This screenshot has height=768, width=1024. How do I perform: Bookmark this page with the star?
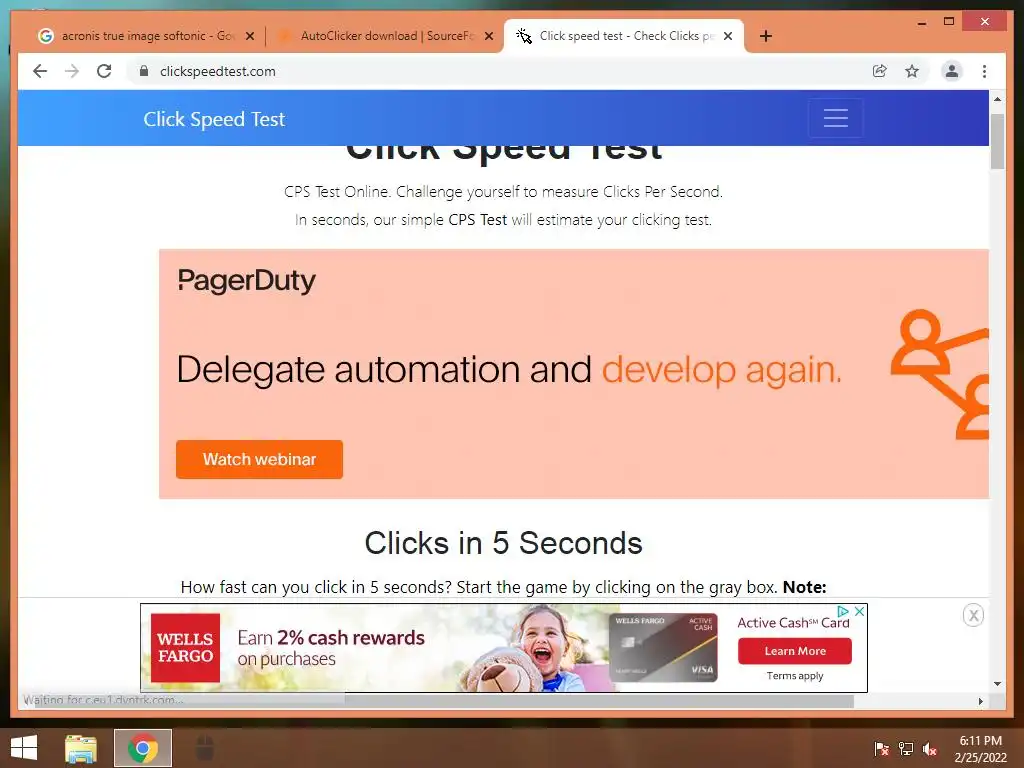(x=912, y=71)
